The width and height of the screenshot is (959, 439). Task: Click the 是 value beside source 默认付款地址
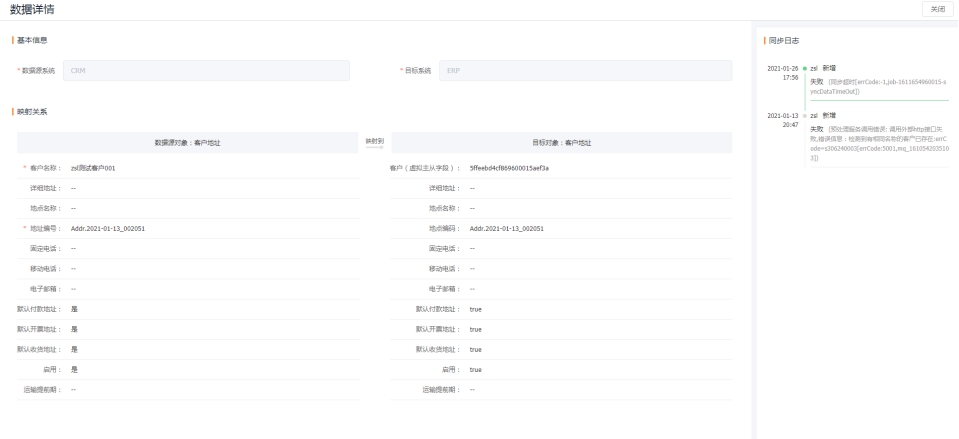pyautogui.click(x=74, y=309)
